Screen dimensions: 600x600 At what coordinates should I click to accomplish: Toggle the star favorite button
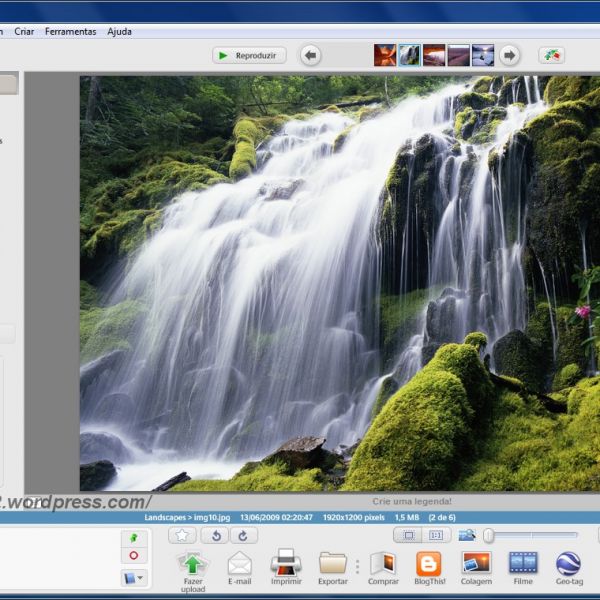(x=182, y=535)
